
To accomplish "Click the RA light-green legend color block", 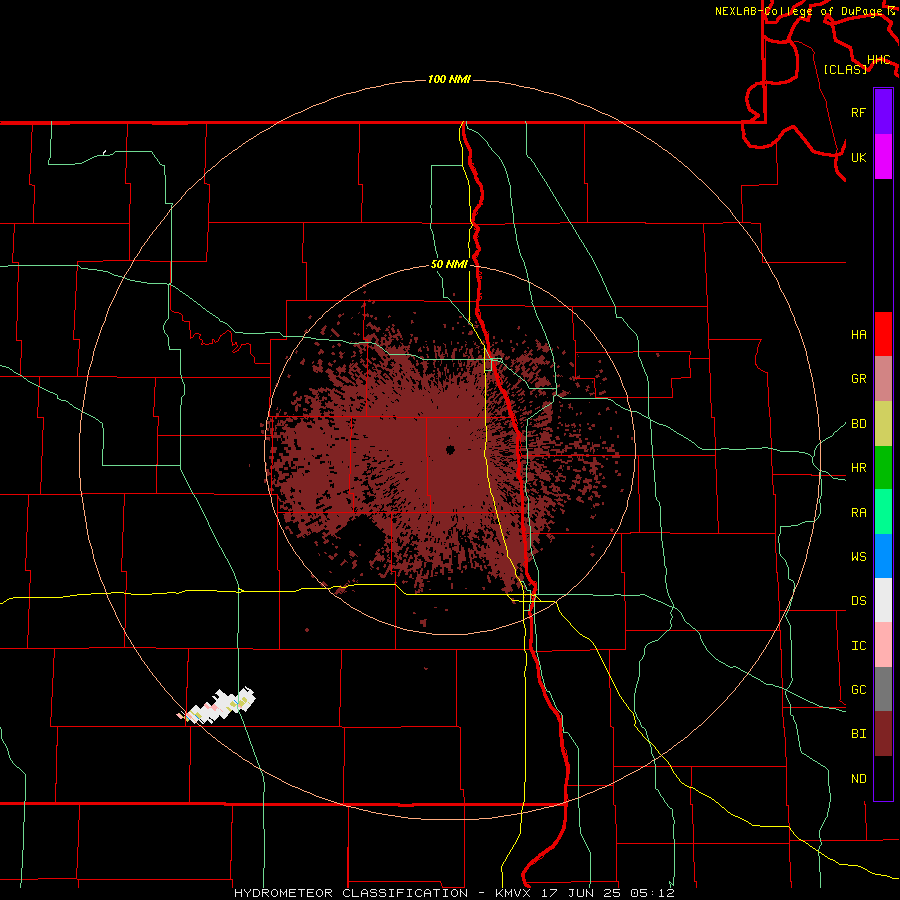I will [883, 512].
